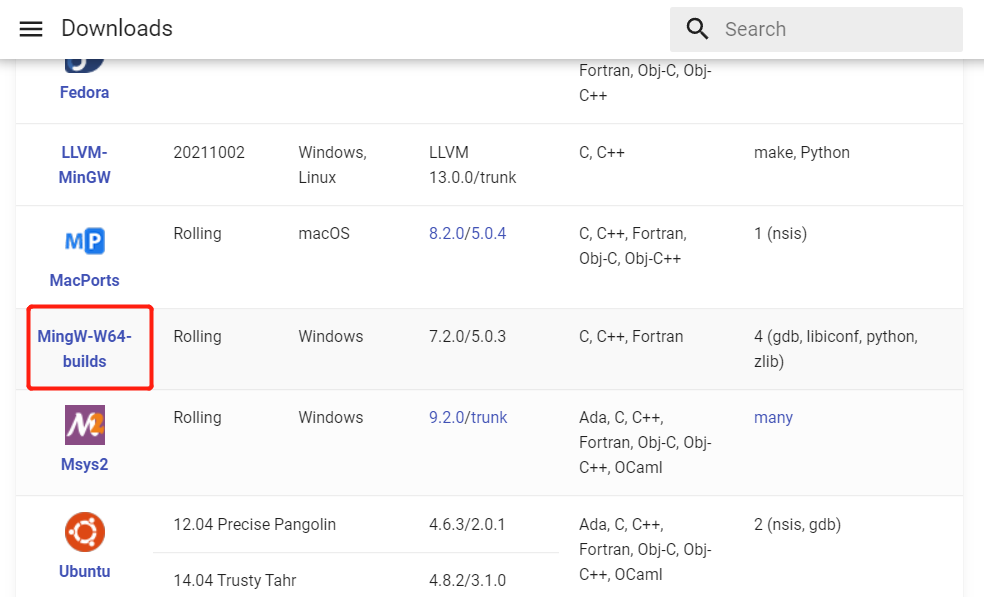
Task: Click the search magnifier icon
Action: [697, 29]
